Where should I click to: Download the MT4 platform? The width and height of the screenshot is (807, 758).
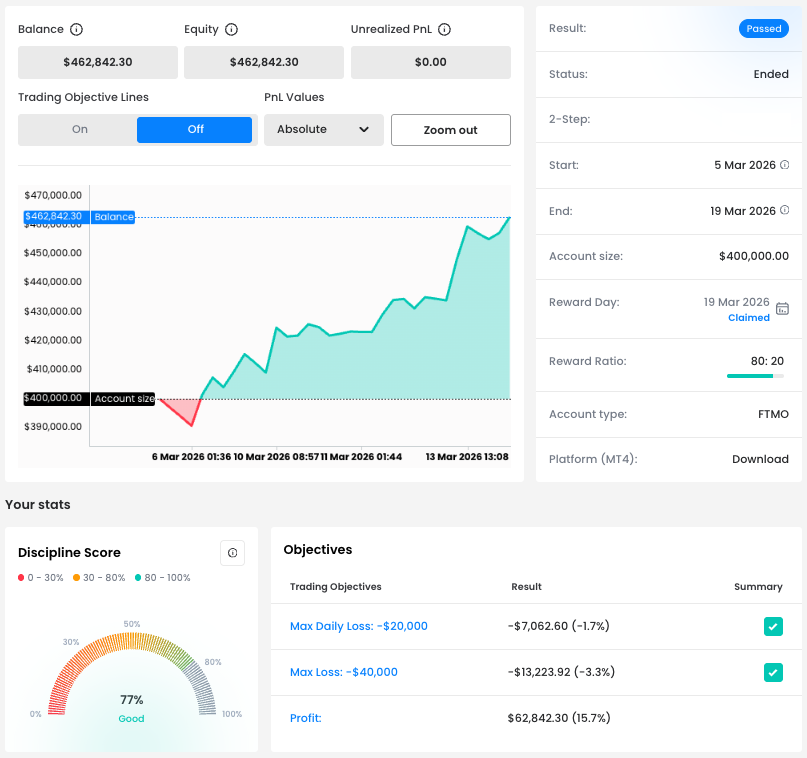[760, 460]
